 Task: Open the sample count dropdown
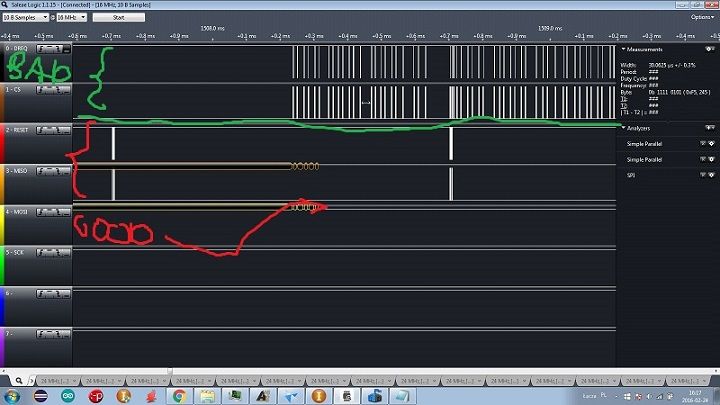point(26,17)
